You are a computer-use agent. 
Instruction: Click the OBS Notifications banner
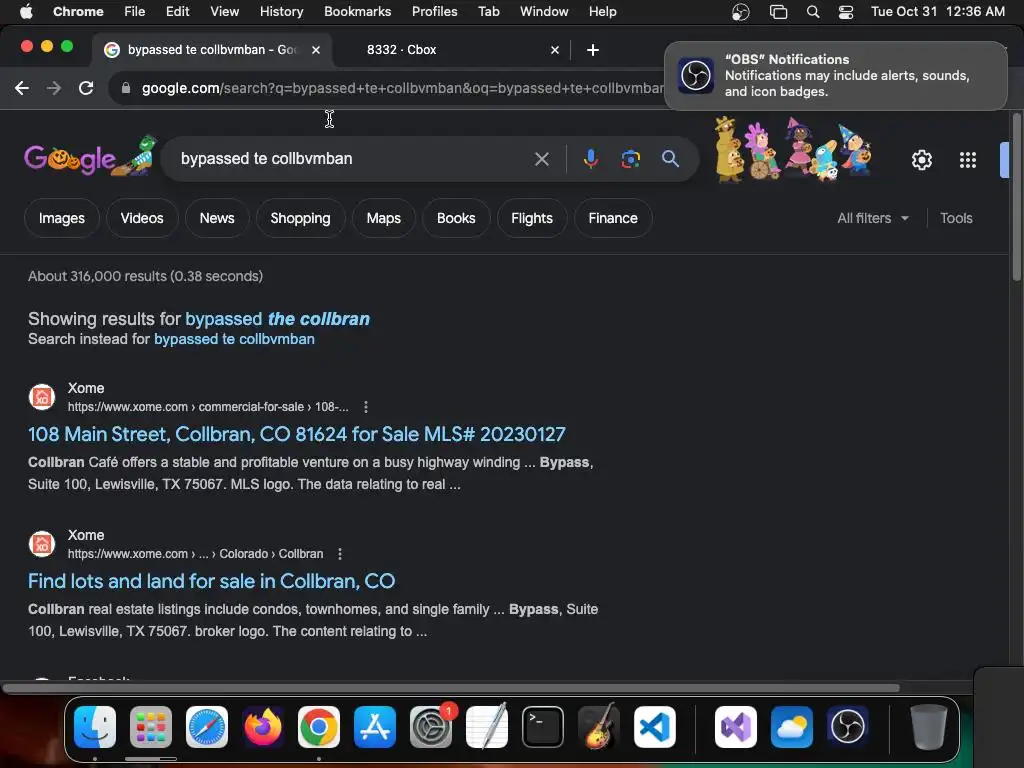click(835, 76)
